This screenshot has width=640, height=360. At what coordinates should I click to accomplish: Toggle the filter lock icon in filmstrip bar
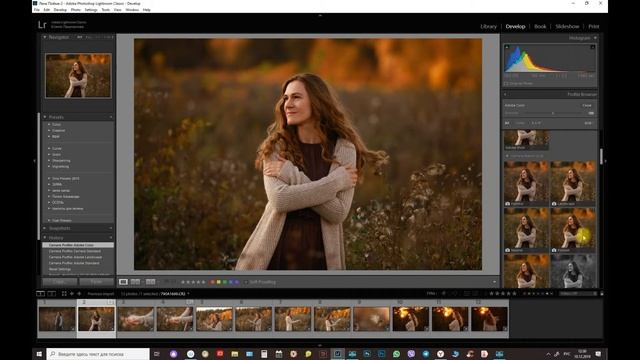tap(602, 293)
